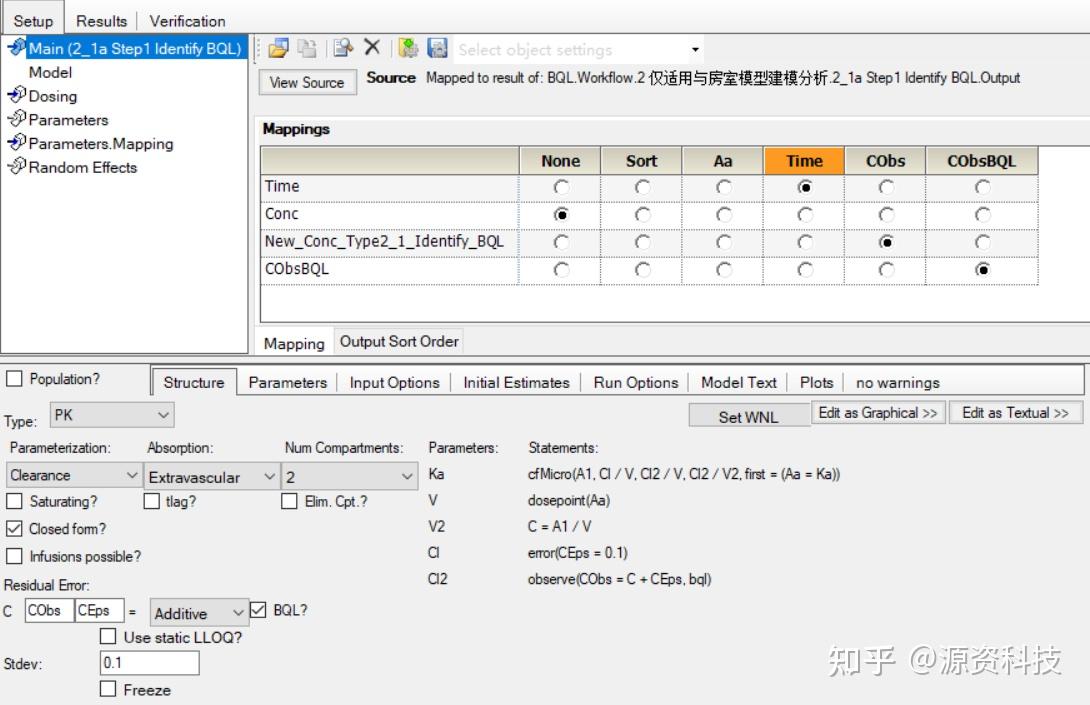Click the copy object toolbar icon
Screen dimensions: 1090x705
pyautogui.click(x=306, y=47)
